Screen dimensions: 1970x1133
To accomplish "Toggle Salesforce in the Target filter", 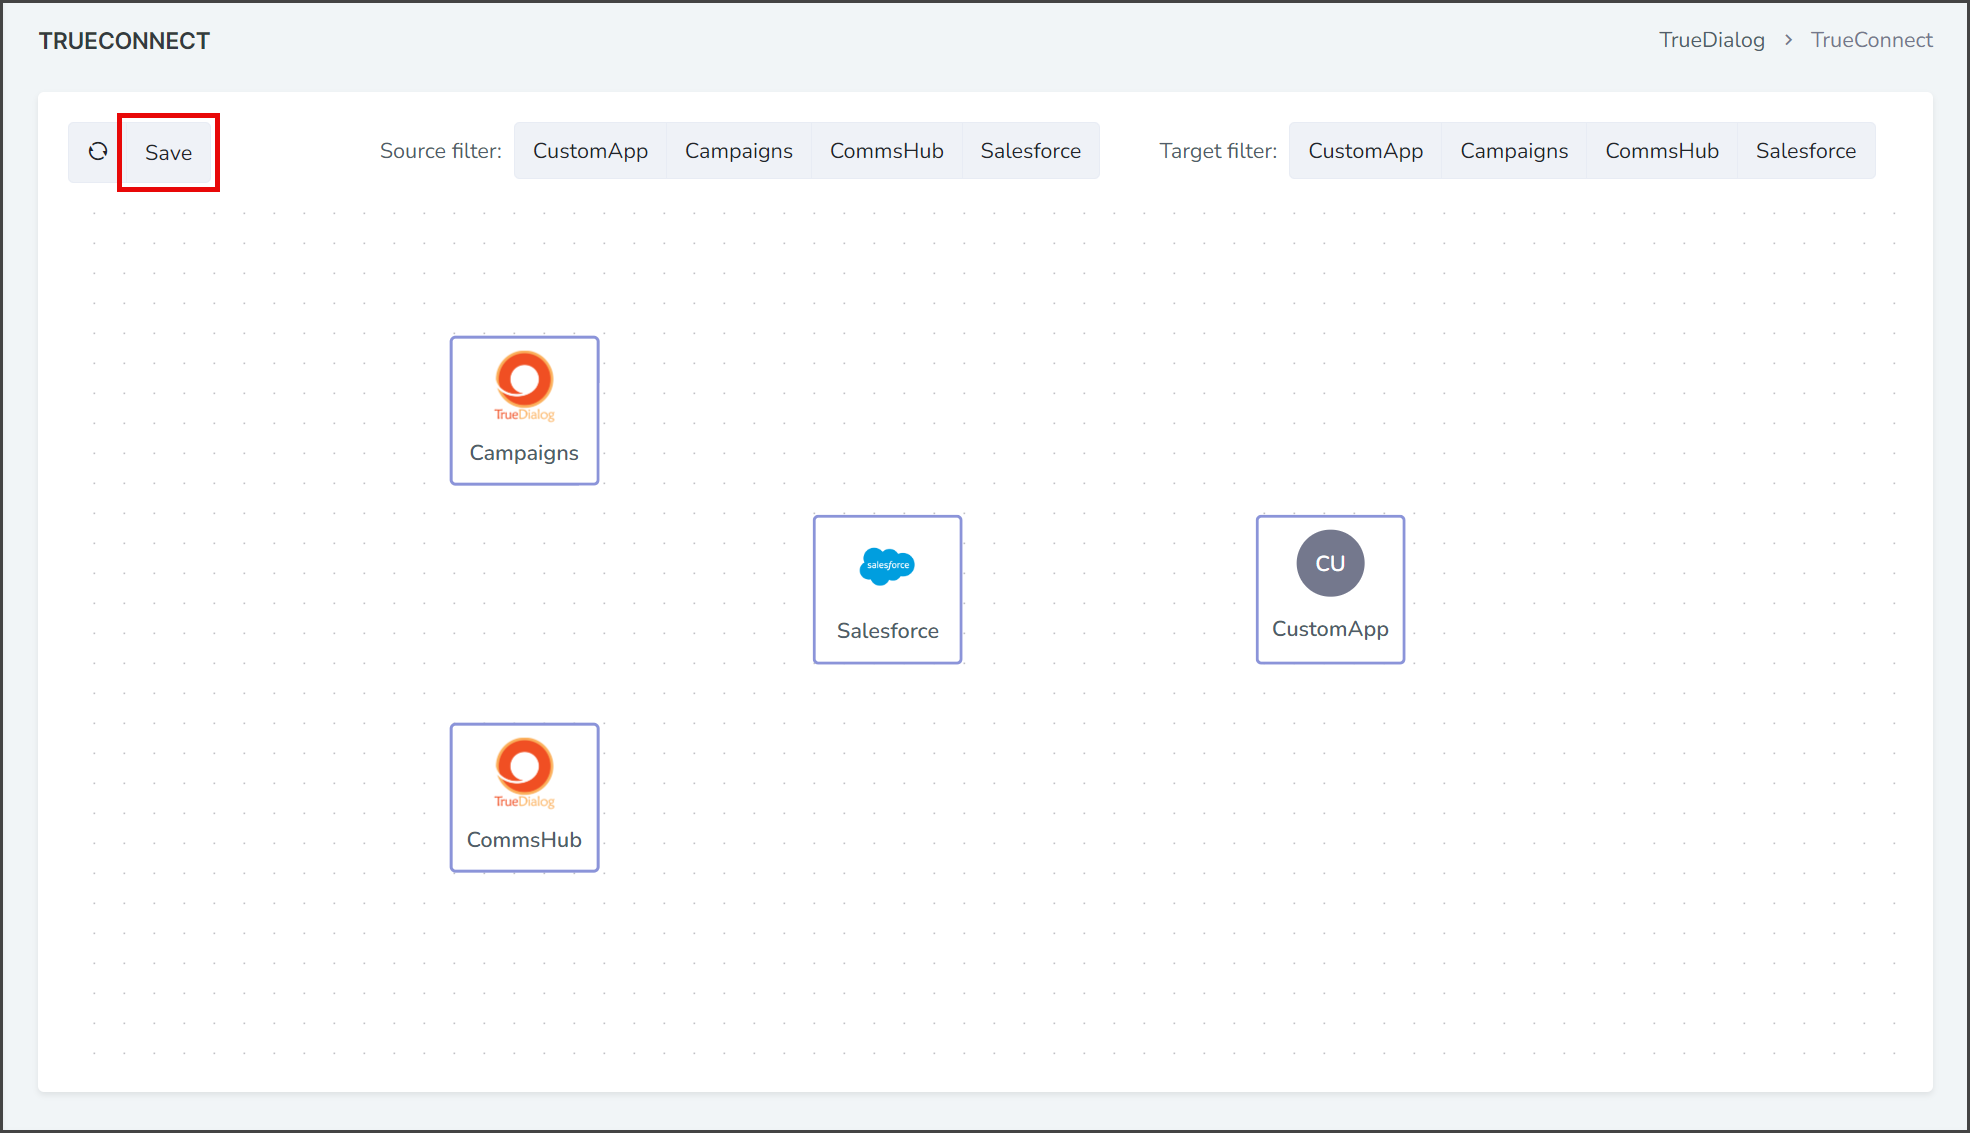I will point(1806,151).
